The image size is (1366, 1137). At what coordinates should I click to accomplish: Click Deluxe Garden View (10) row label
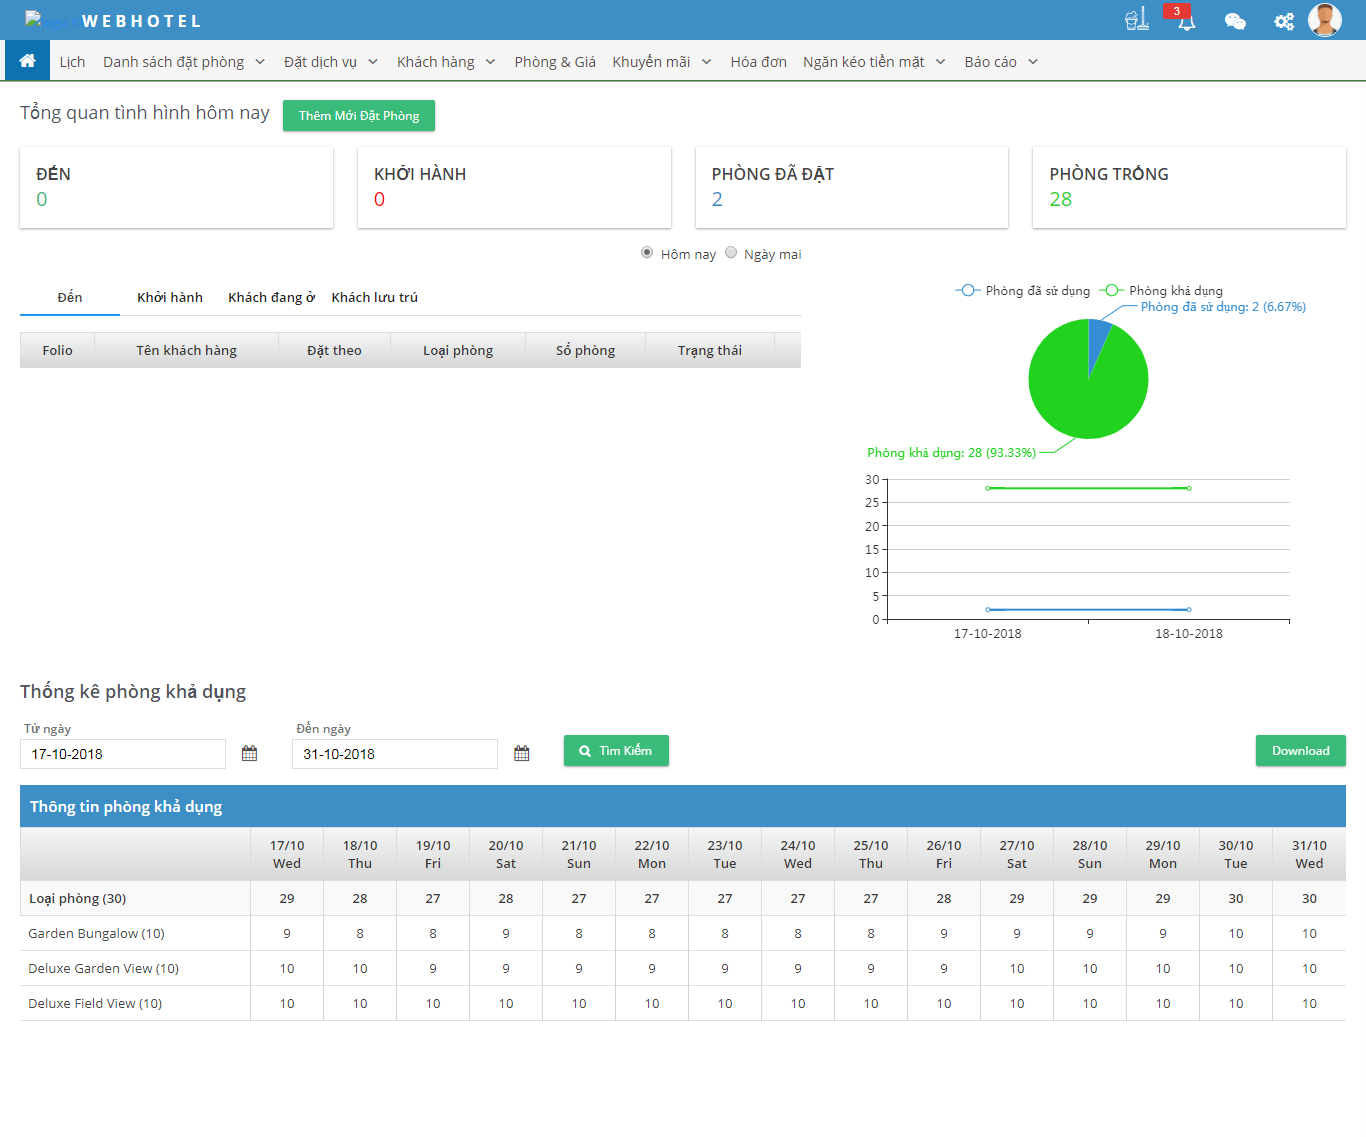pyautogui.click(x=103, y=968)
